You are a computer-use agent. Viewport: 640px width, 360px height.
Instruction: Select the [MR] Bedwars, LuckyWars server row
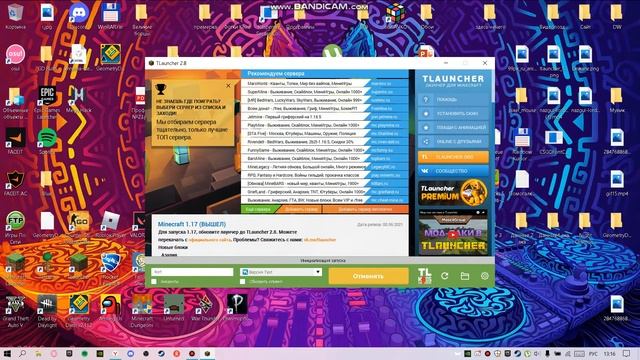tap(324, 100)
